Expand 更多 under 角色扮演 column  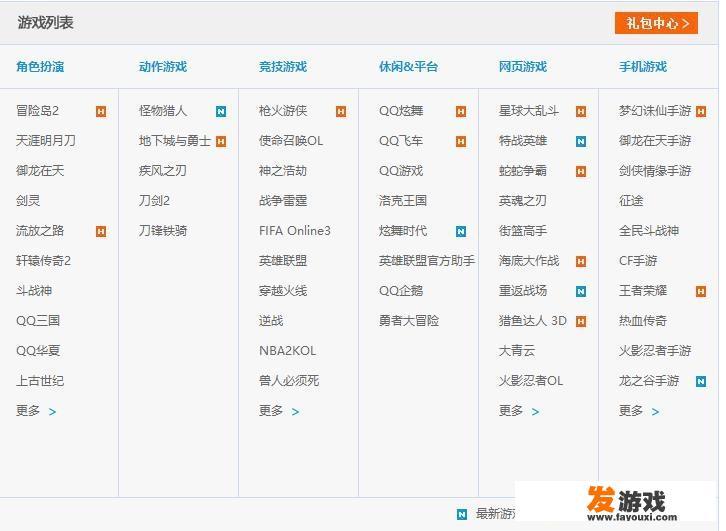pyautogui.click(x=36, y=411)
